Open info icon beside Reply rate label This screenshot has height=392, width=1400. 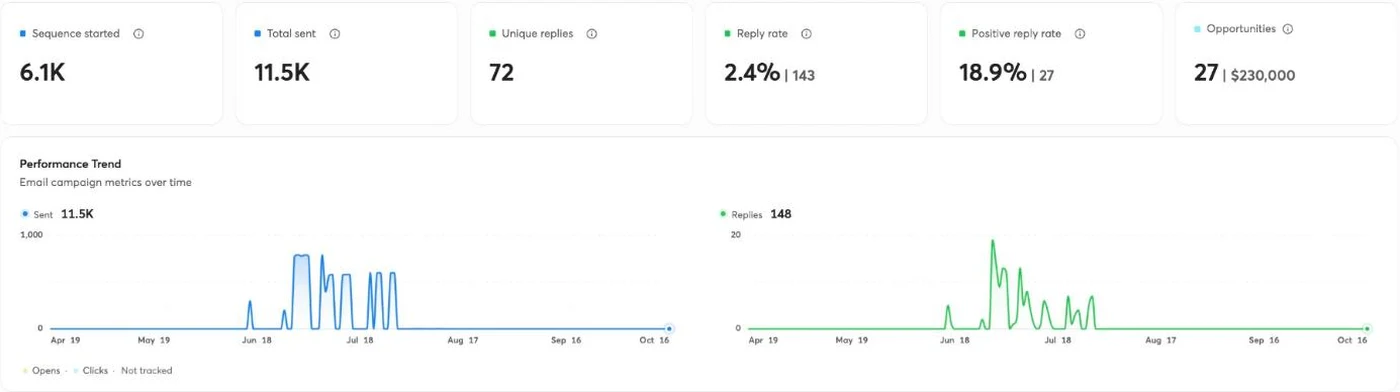click(806, 33)
